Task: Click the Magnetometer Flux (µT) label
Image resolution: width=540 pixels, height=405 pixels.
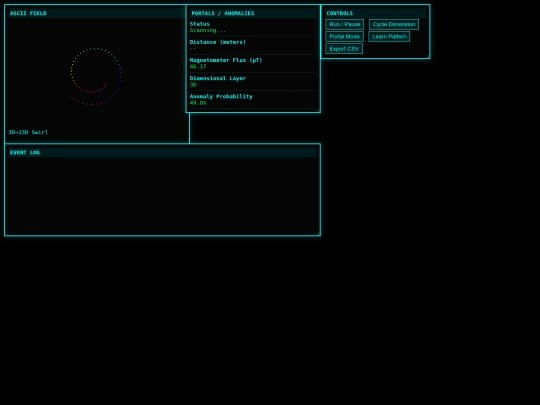Action: click(226, 60)
